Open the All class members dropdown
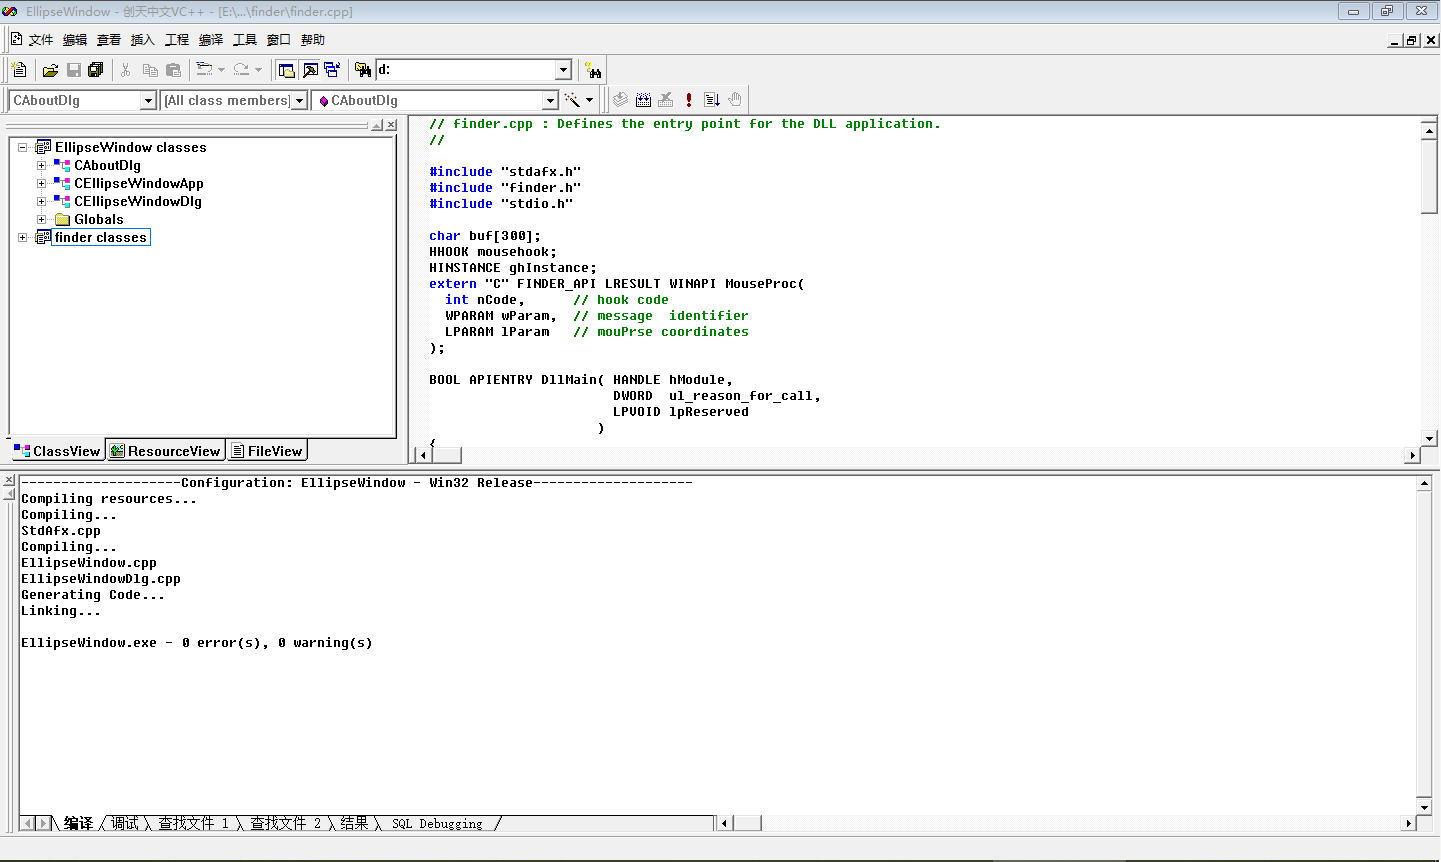The image size is (1441, 862). tap(299, 101)
